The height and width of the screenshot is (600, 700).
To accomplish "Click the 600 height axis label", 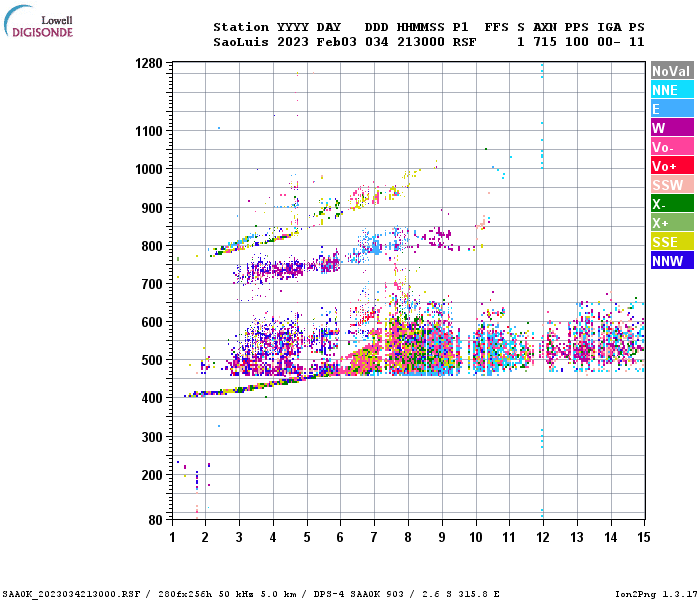I will coord(152,322).
